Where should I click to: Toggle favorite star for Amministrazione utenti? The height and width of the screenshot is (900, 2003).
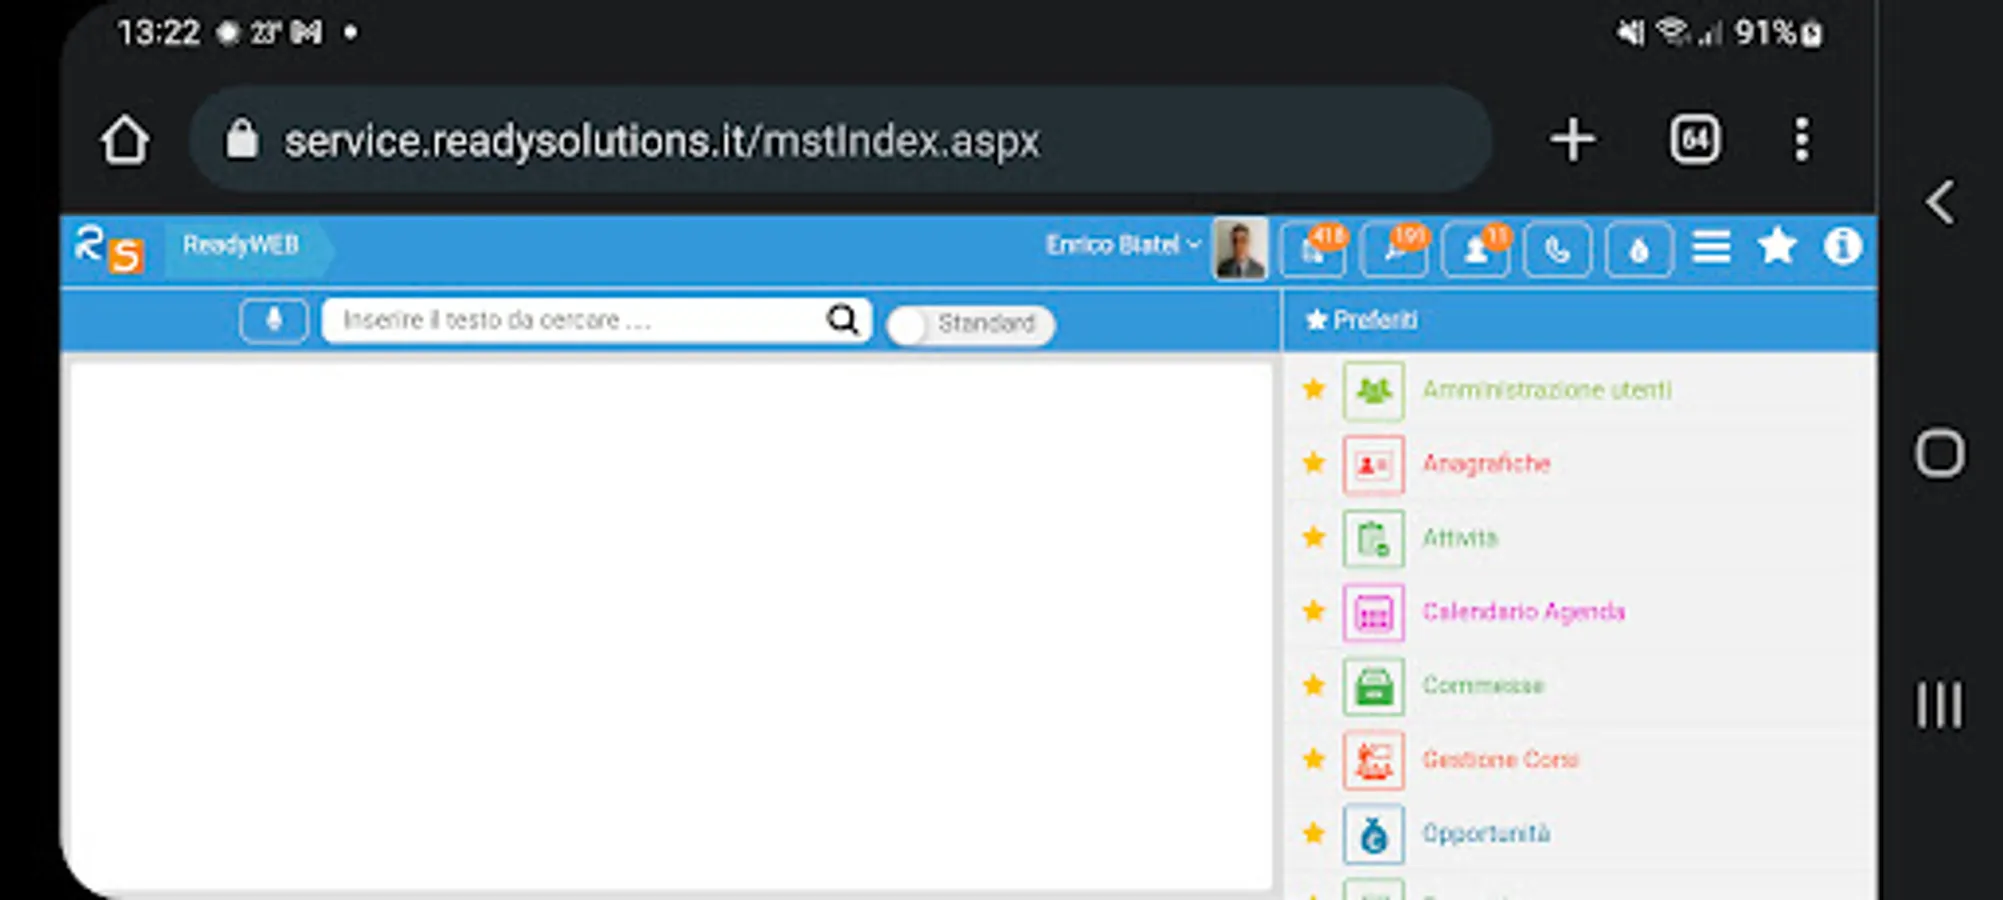[x=1314, y=389]
